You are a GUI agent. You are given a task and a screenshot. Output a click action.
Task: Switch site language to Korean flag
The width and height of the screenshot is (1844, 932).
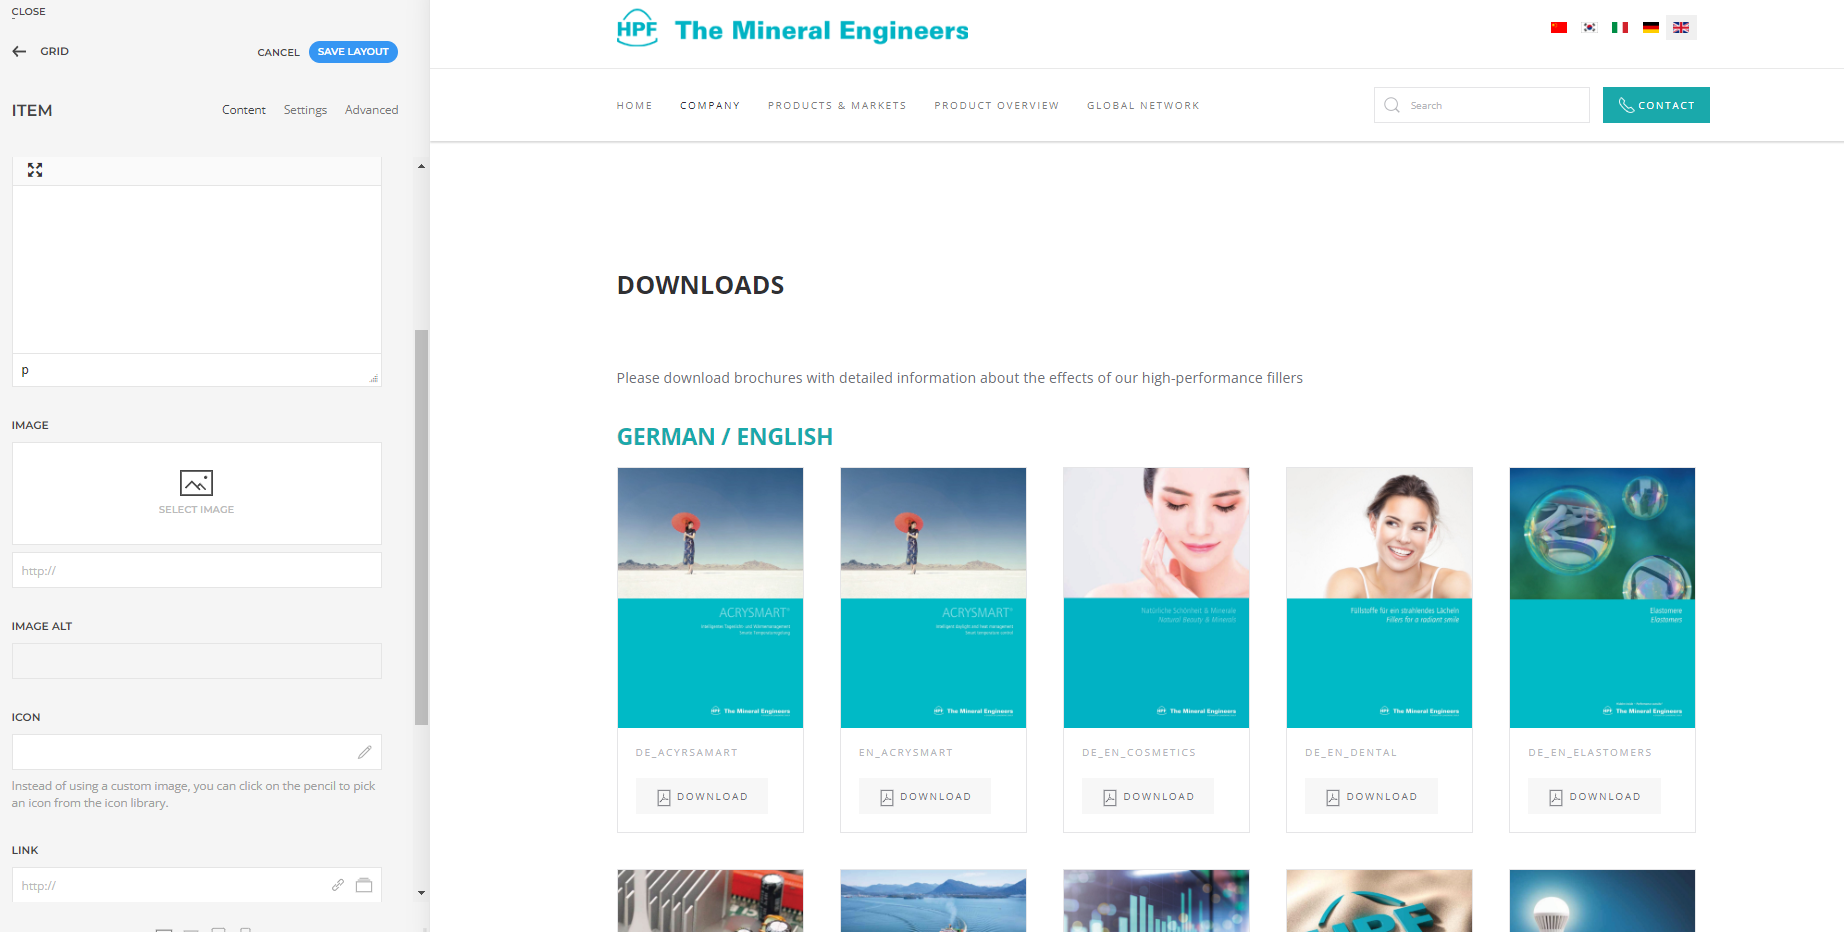point(1589,27)
